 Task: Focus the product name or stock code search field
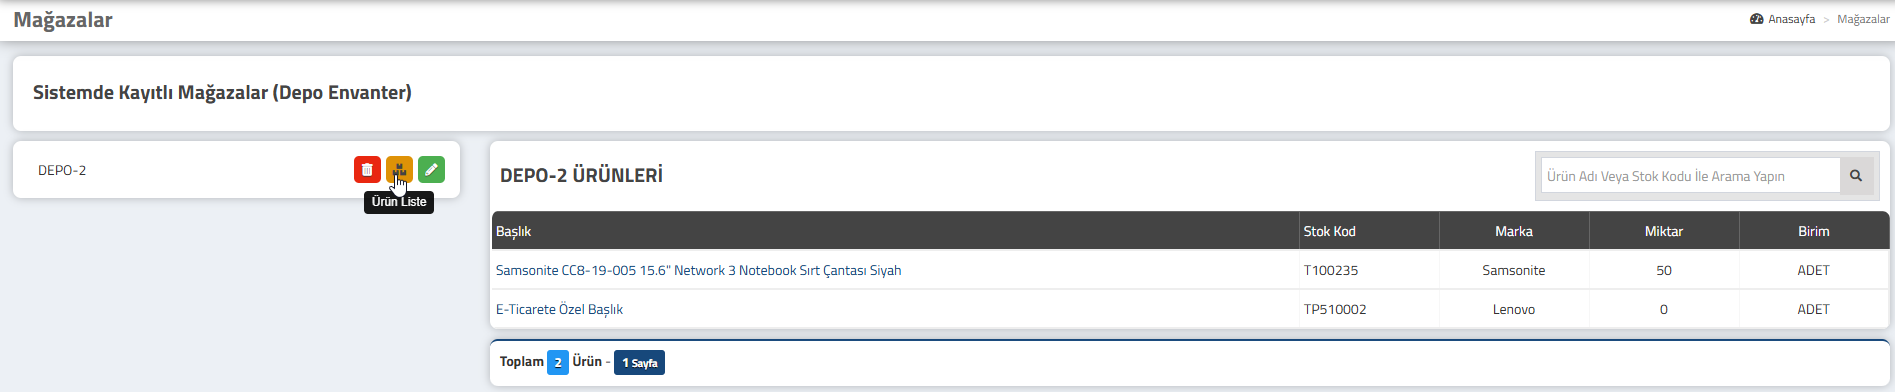click(x=1690, y=176)
